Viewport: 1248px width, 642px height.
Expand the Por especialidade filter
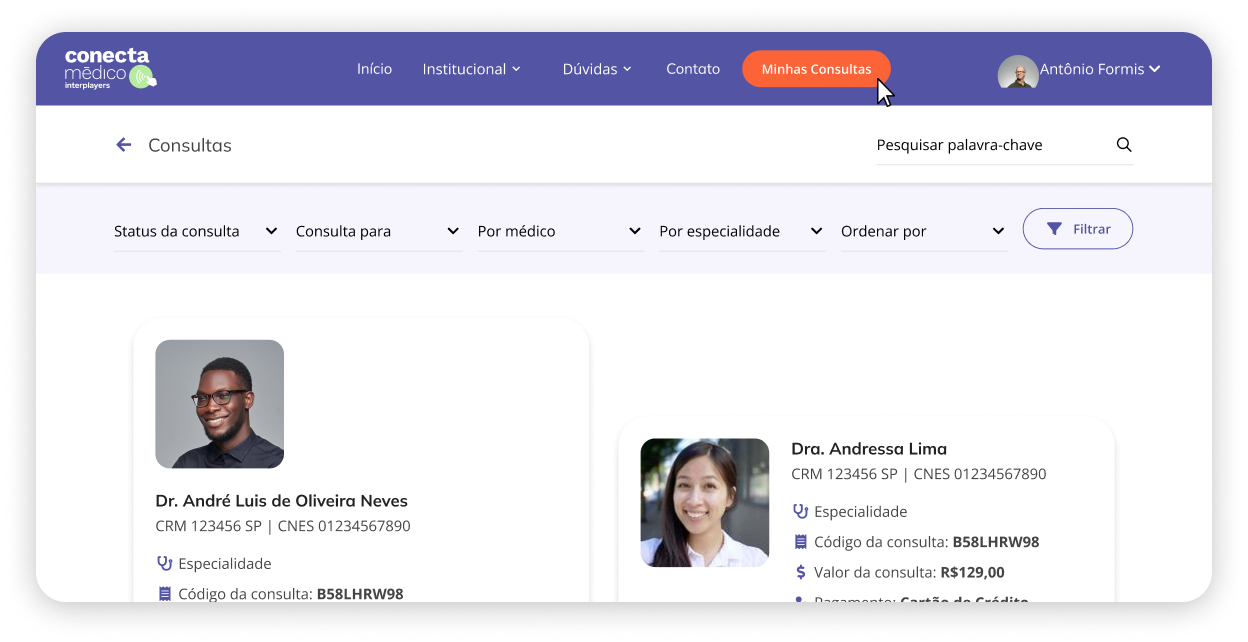(741, 231)
